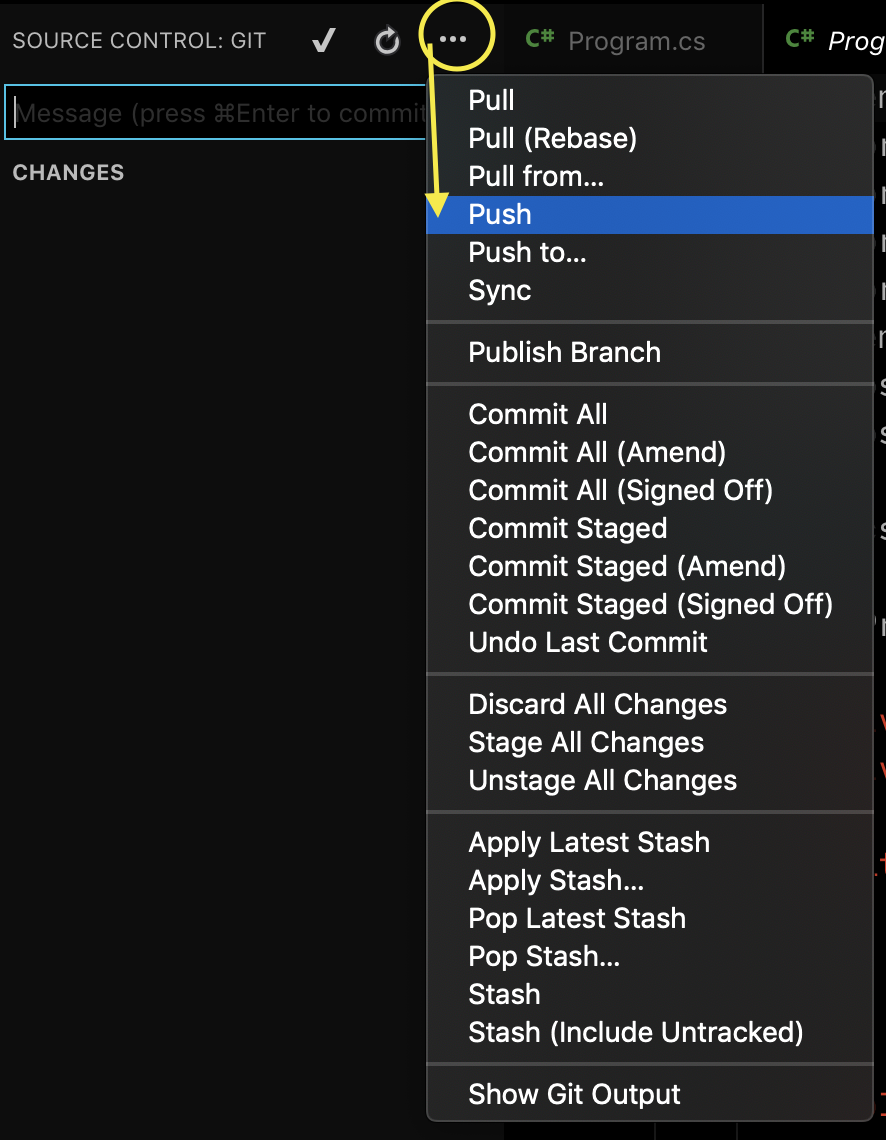This screenshot has height=1140, width=886.
Task: Select Push from the menu
Action: (500, 214)
